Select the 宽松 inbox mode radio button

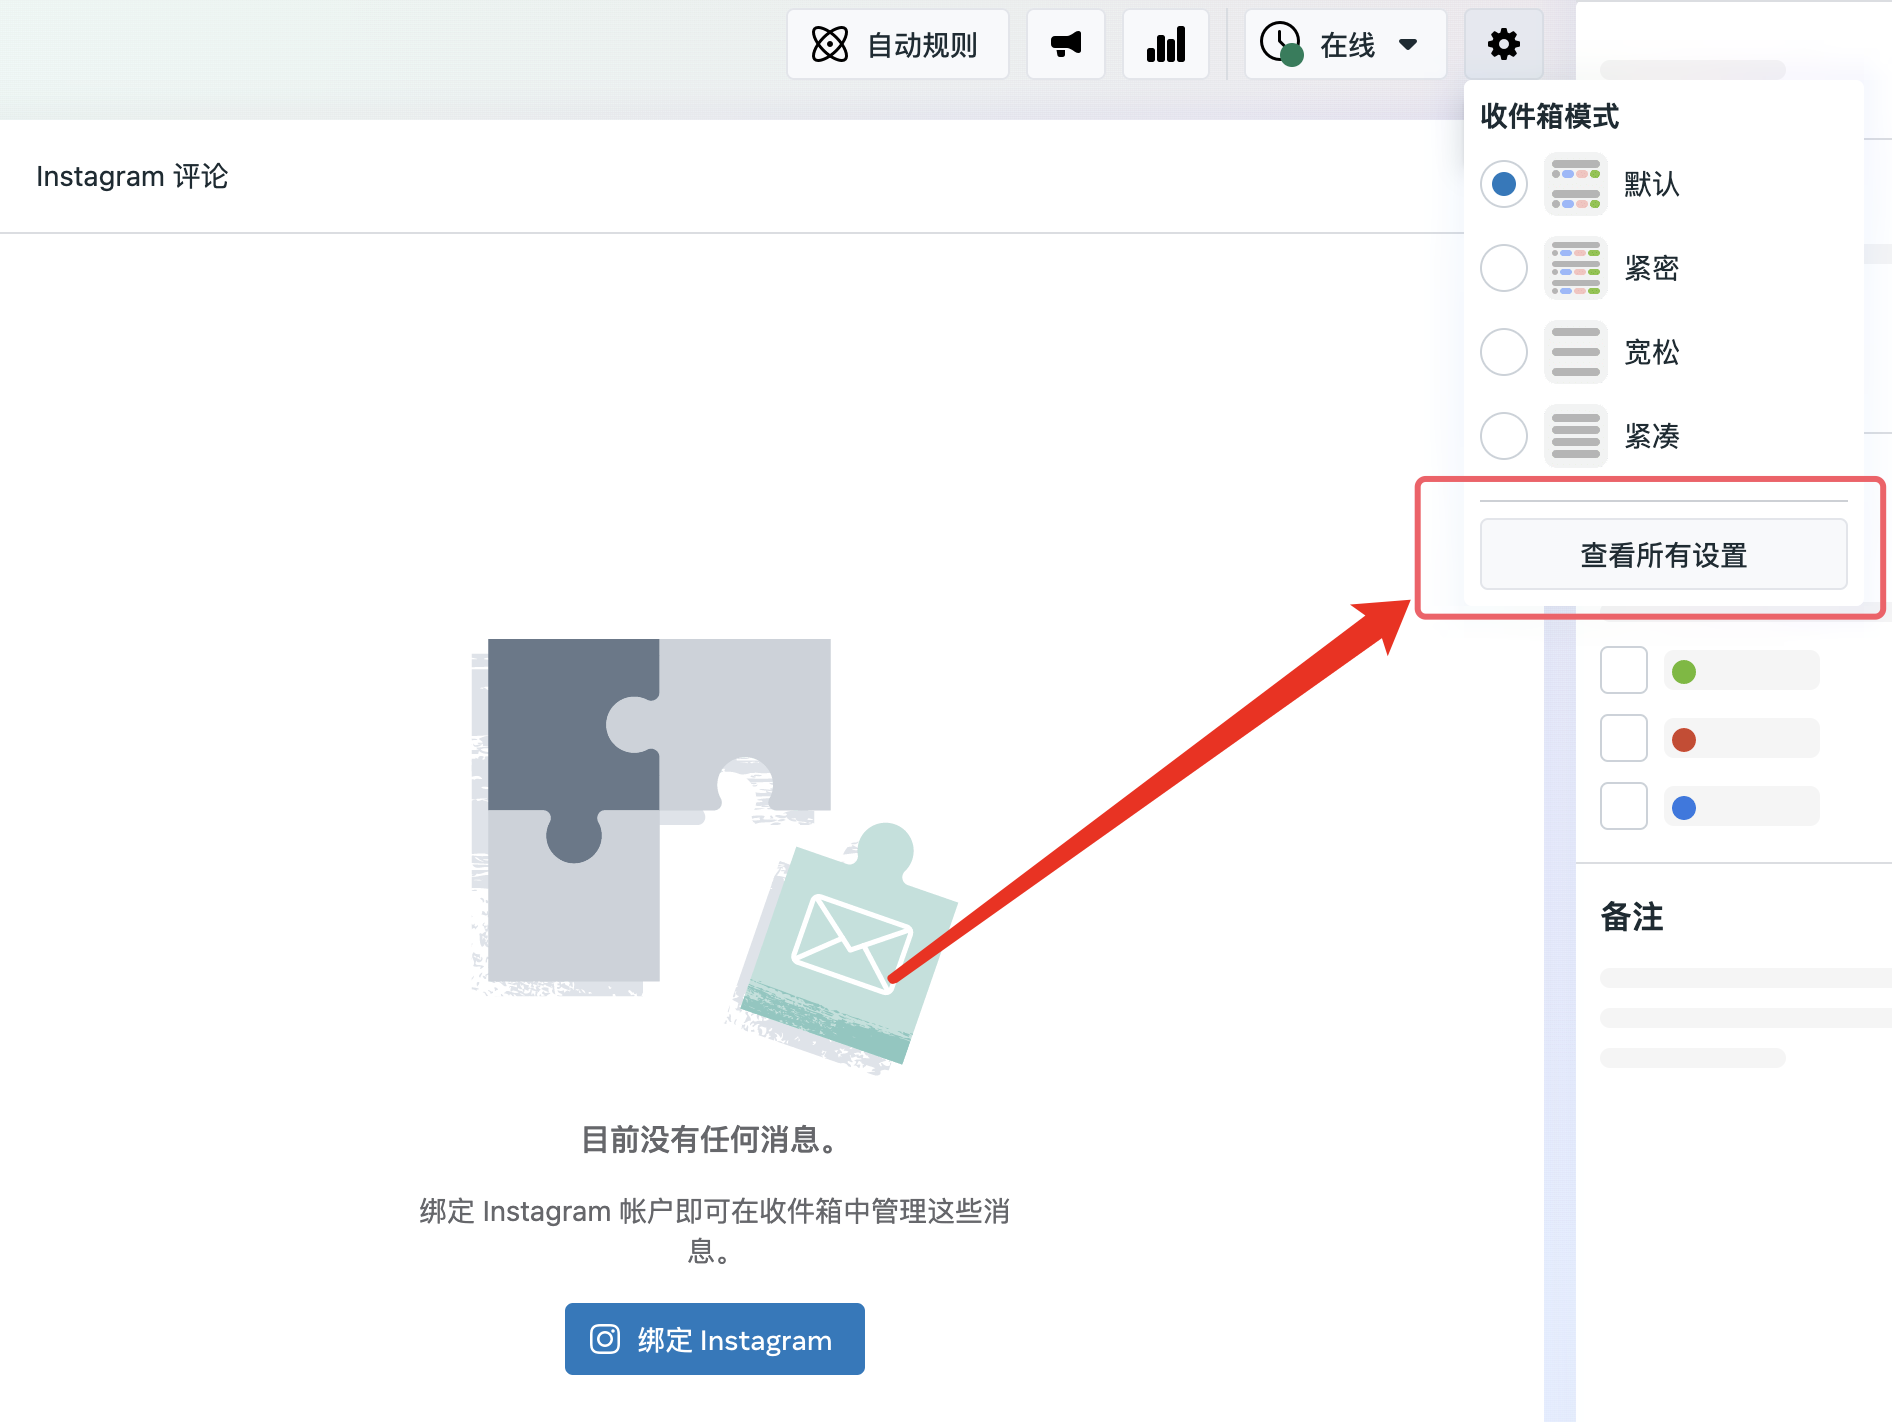tap(1504, 352)
